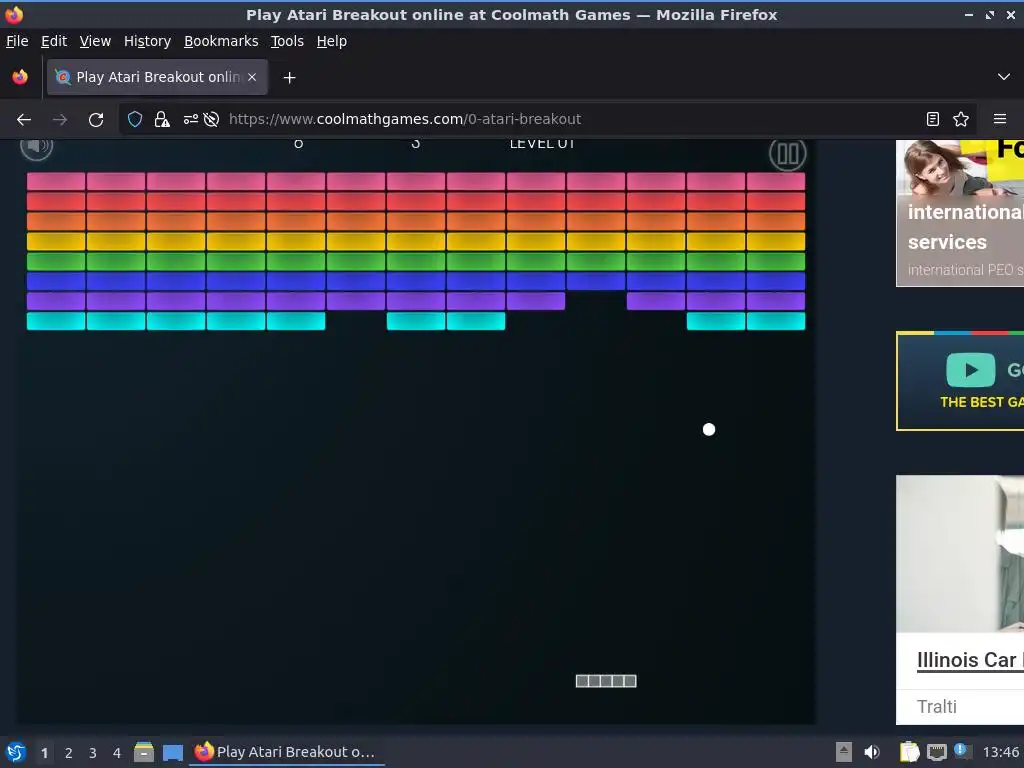Select Firefox Breakout taskbar window button

(x=287, y=752)
